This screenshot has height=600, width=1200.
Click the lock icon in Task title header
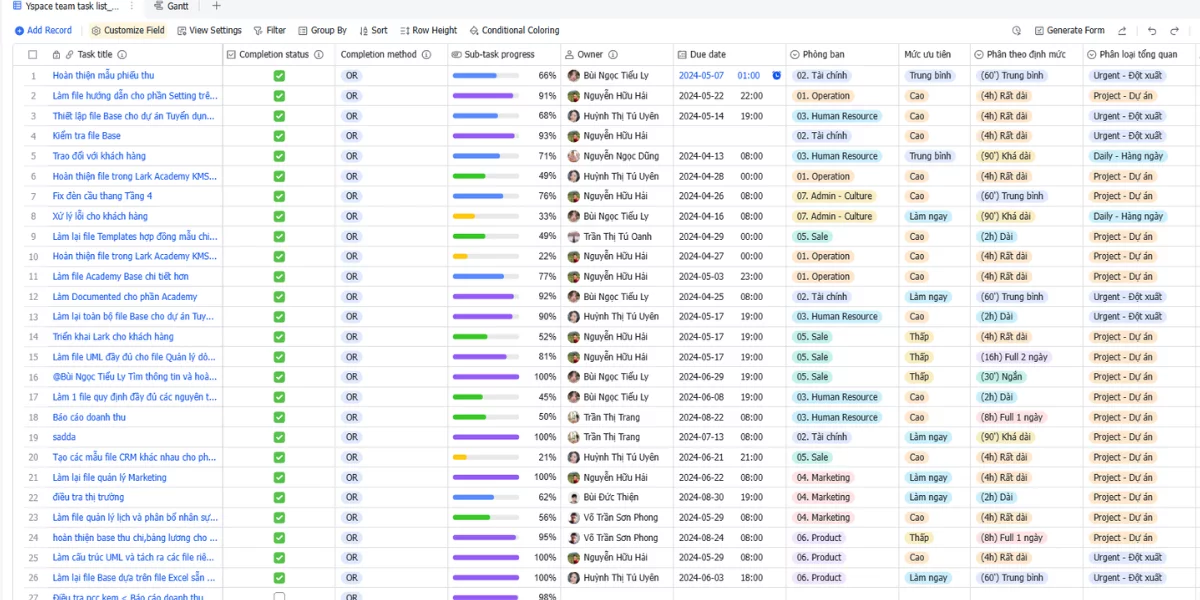(57, 55)
